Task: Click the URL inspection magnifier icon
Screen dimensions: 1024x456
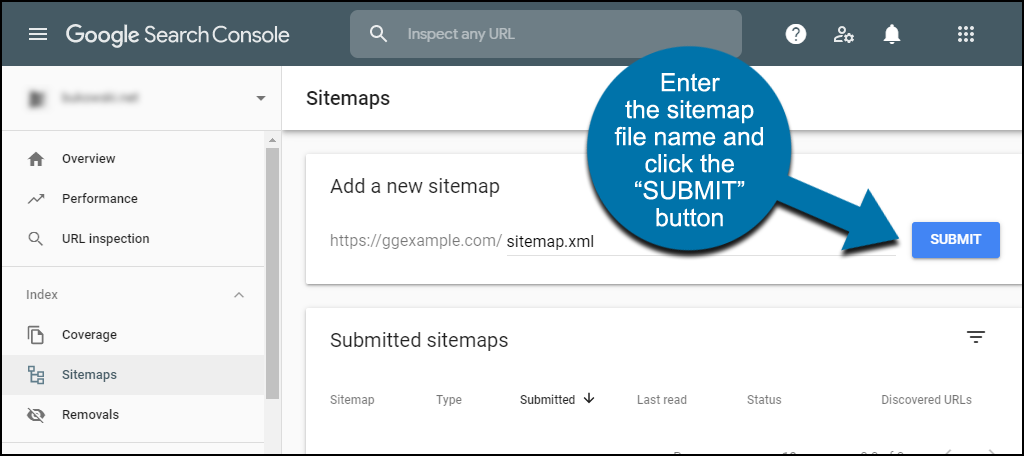Action: click(36, 239)
